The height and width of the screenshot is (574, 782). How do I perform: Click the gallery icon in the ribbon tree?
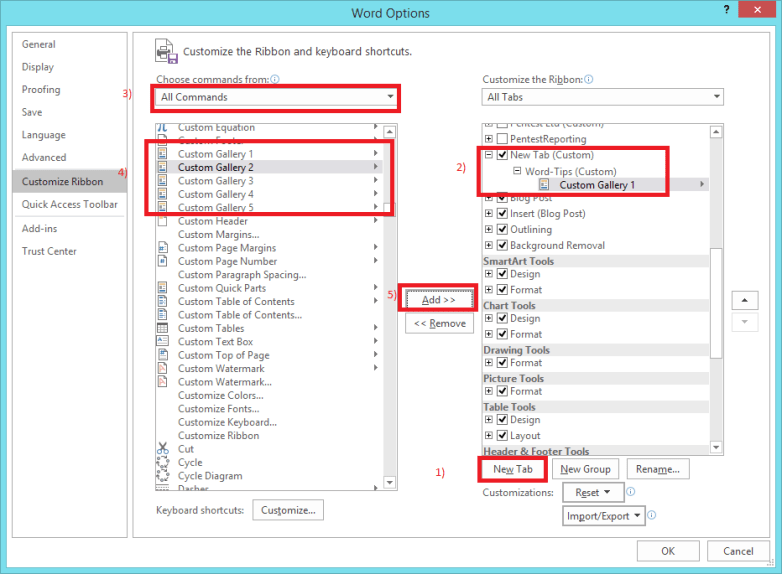tap(544, 185)
